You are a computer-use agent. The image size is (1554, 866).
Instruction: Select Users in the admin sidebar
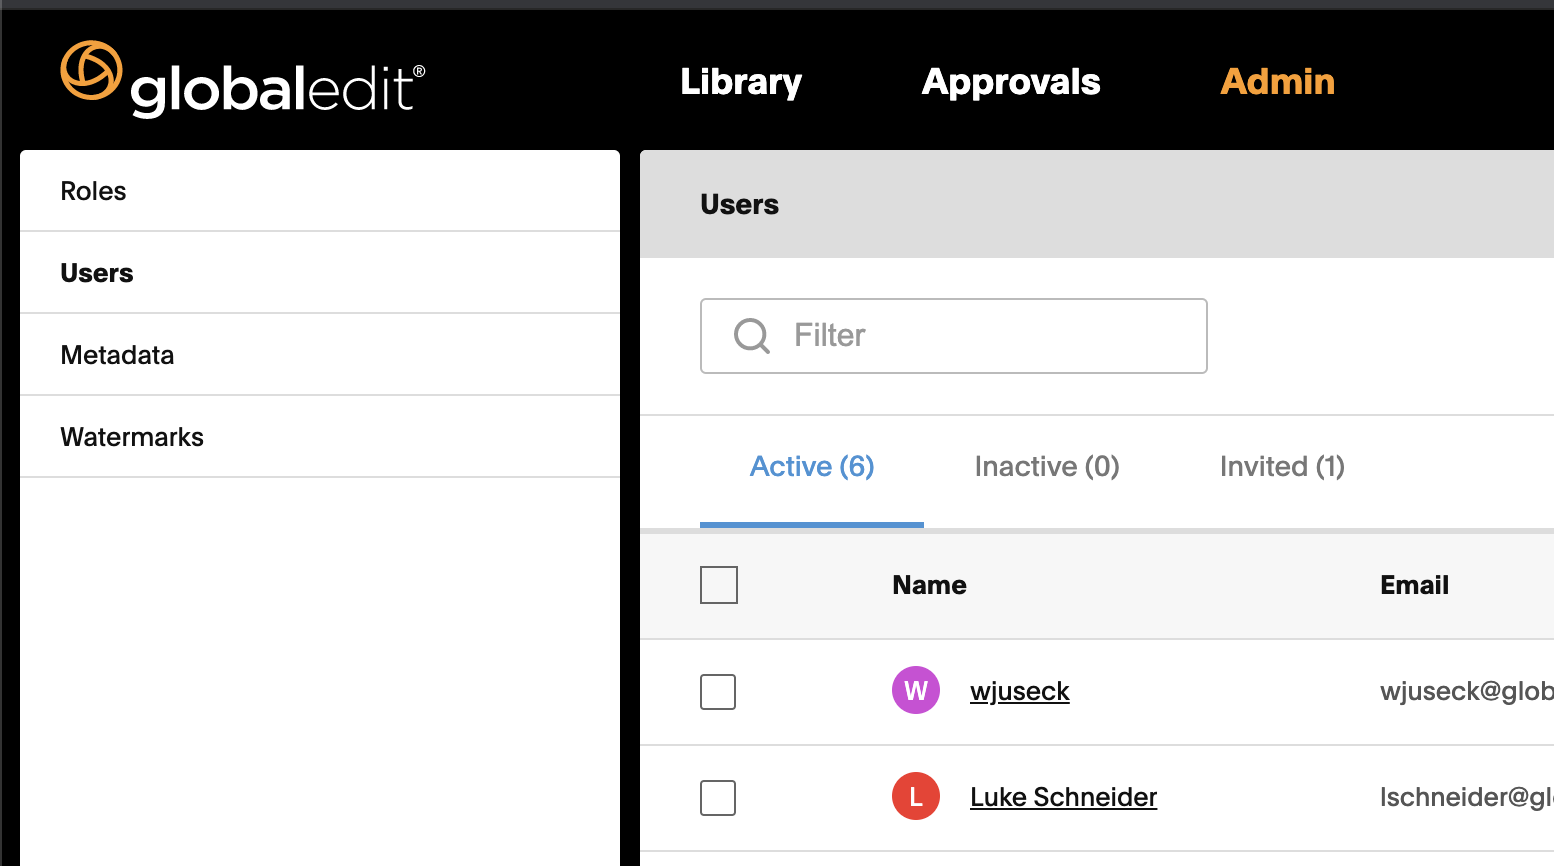320,273
